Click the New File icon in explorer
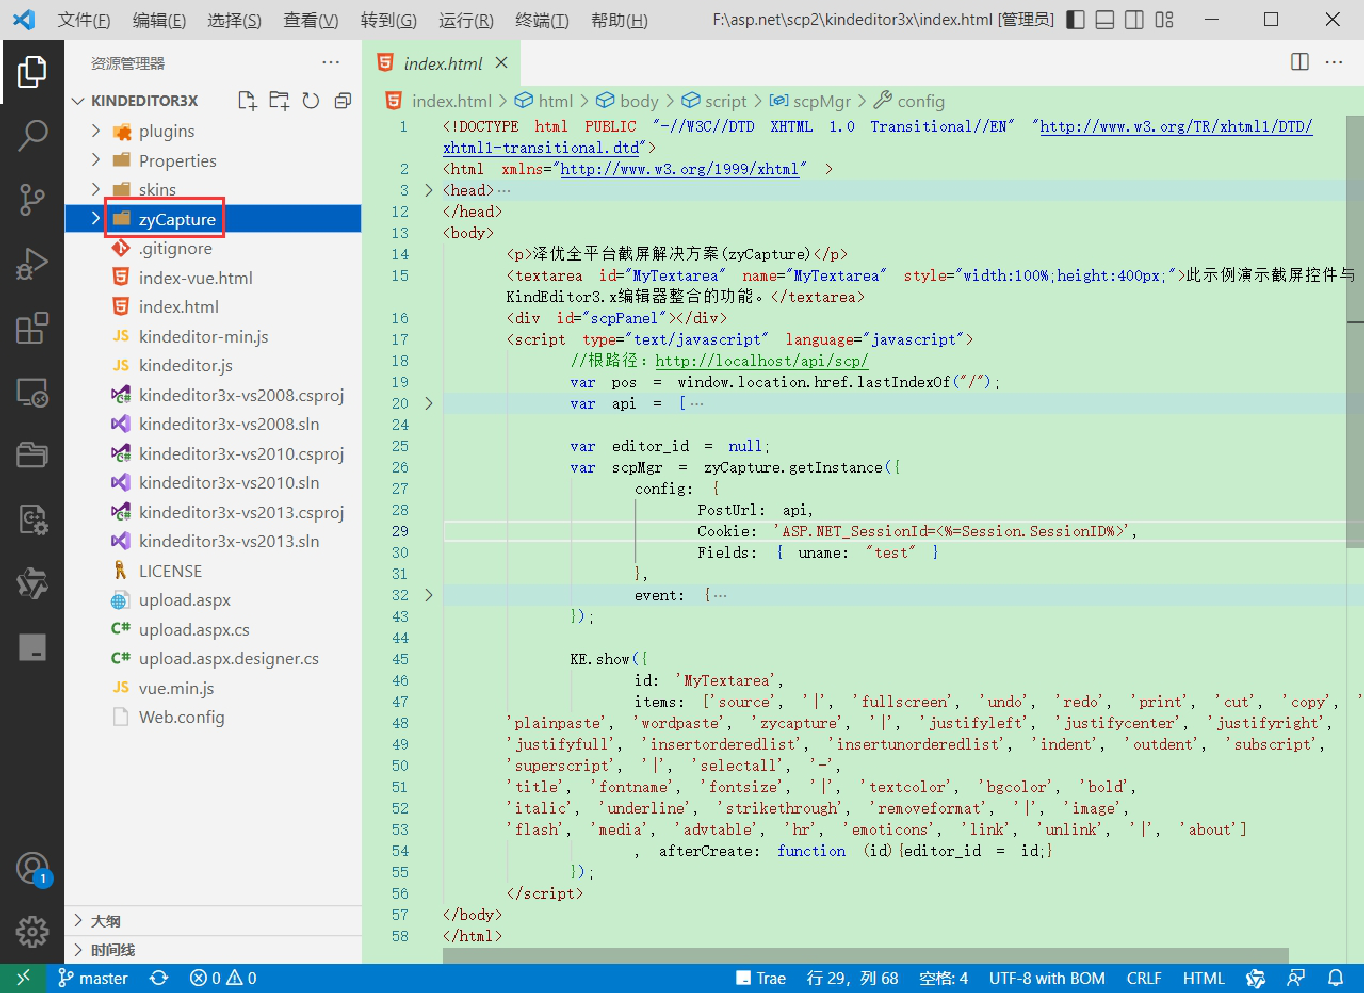1364x993 pixels. 247,100
